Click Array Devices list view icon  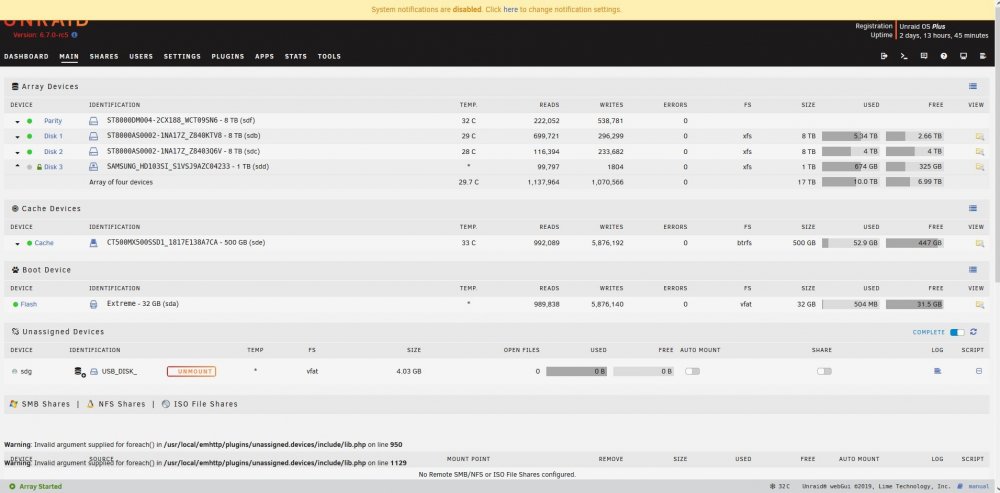pyautogui.click(x=973, y=86)
